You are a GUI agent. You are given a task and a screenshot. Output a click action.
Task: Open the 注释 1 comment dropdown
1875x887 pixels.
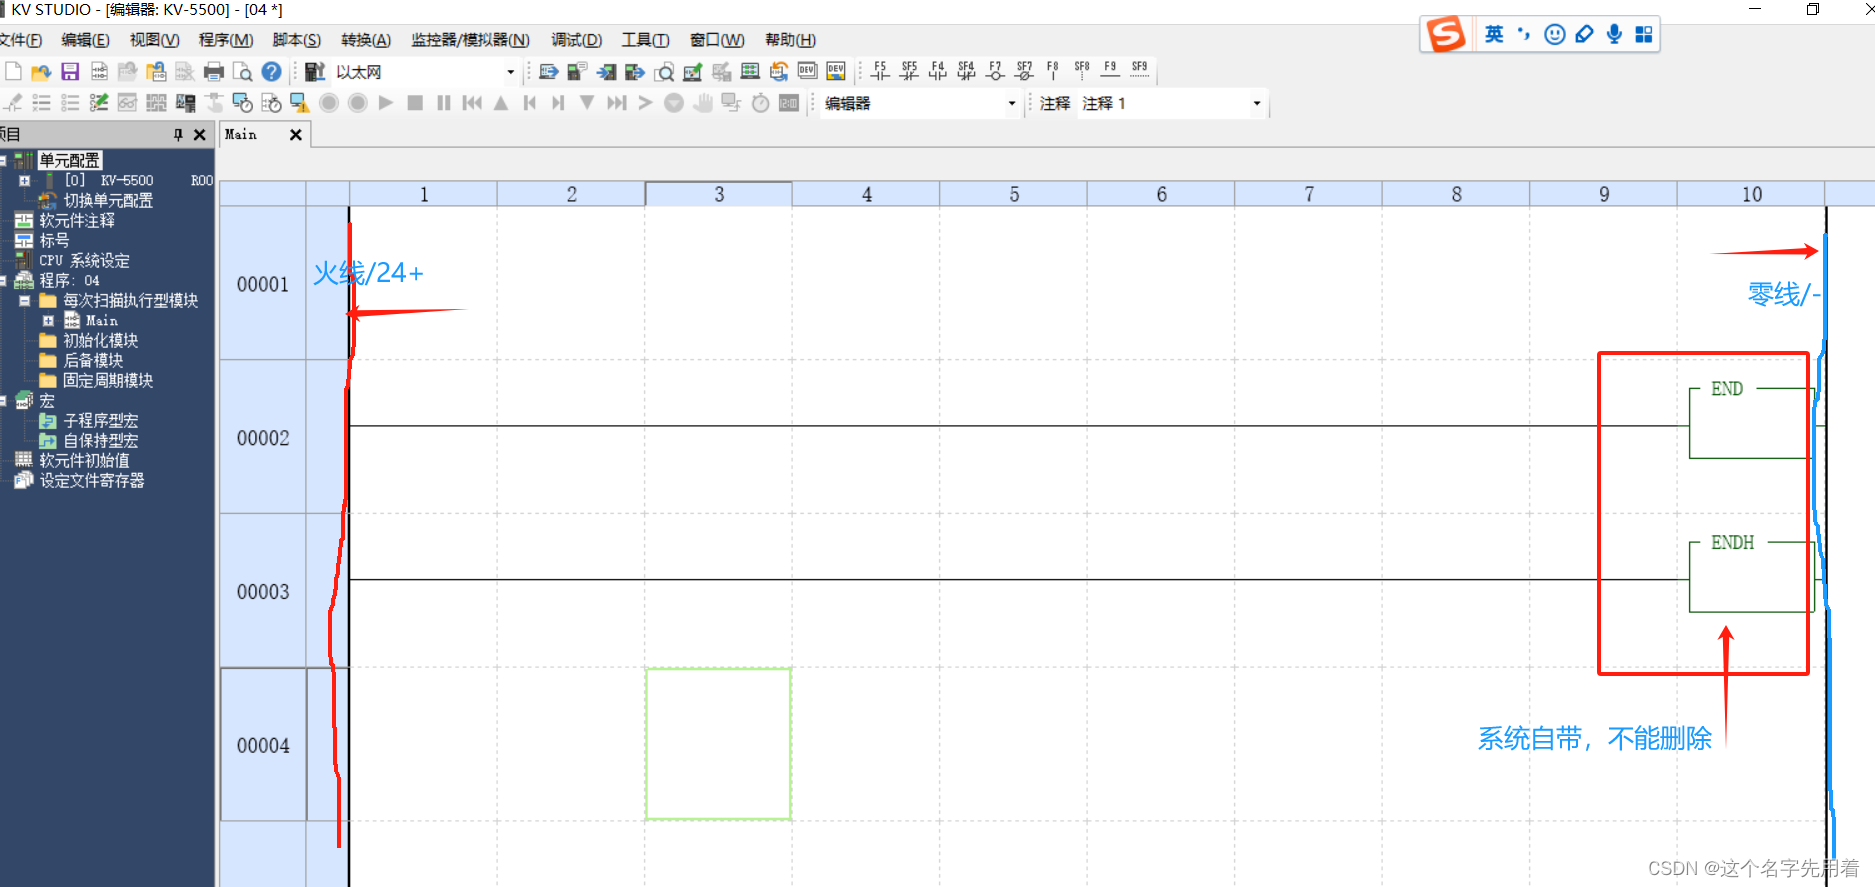coord(1257,103)
